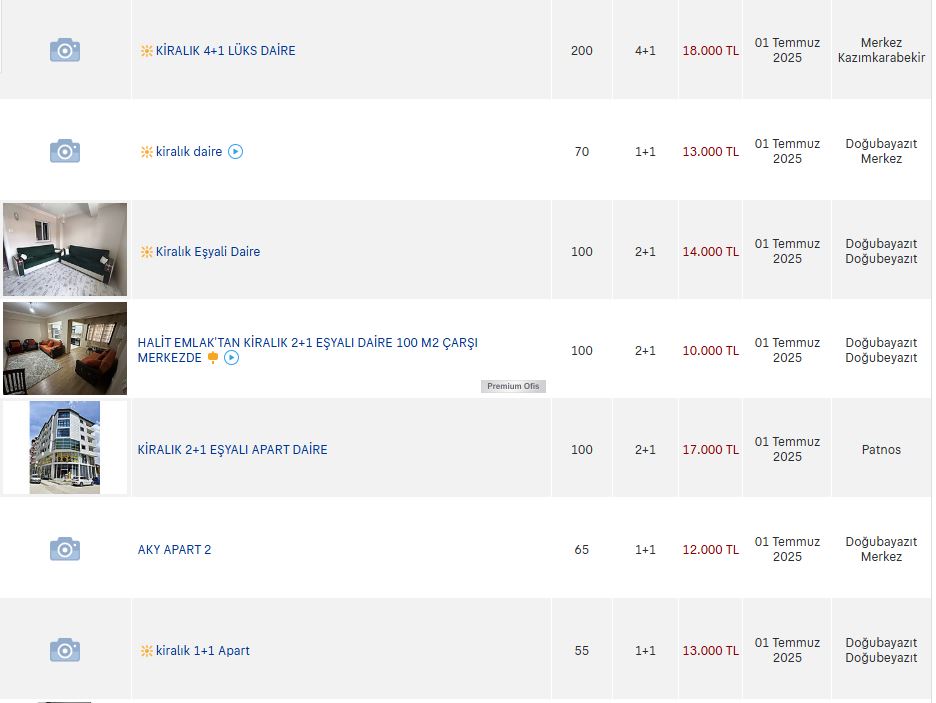The height and width of the screenshot is (703, 936).
Task: Play video icon next to kiralık daire title
Action: click(x=236, y=152)
